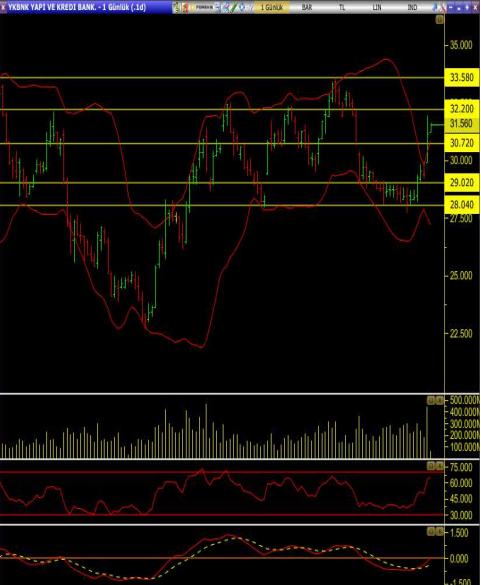Select the LIN scale option
Screen dimensions: 481x585
[377, 7]
